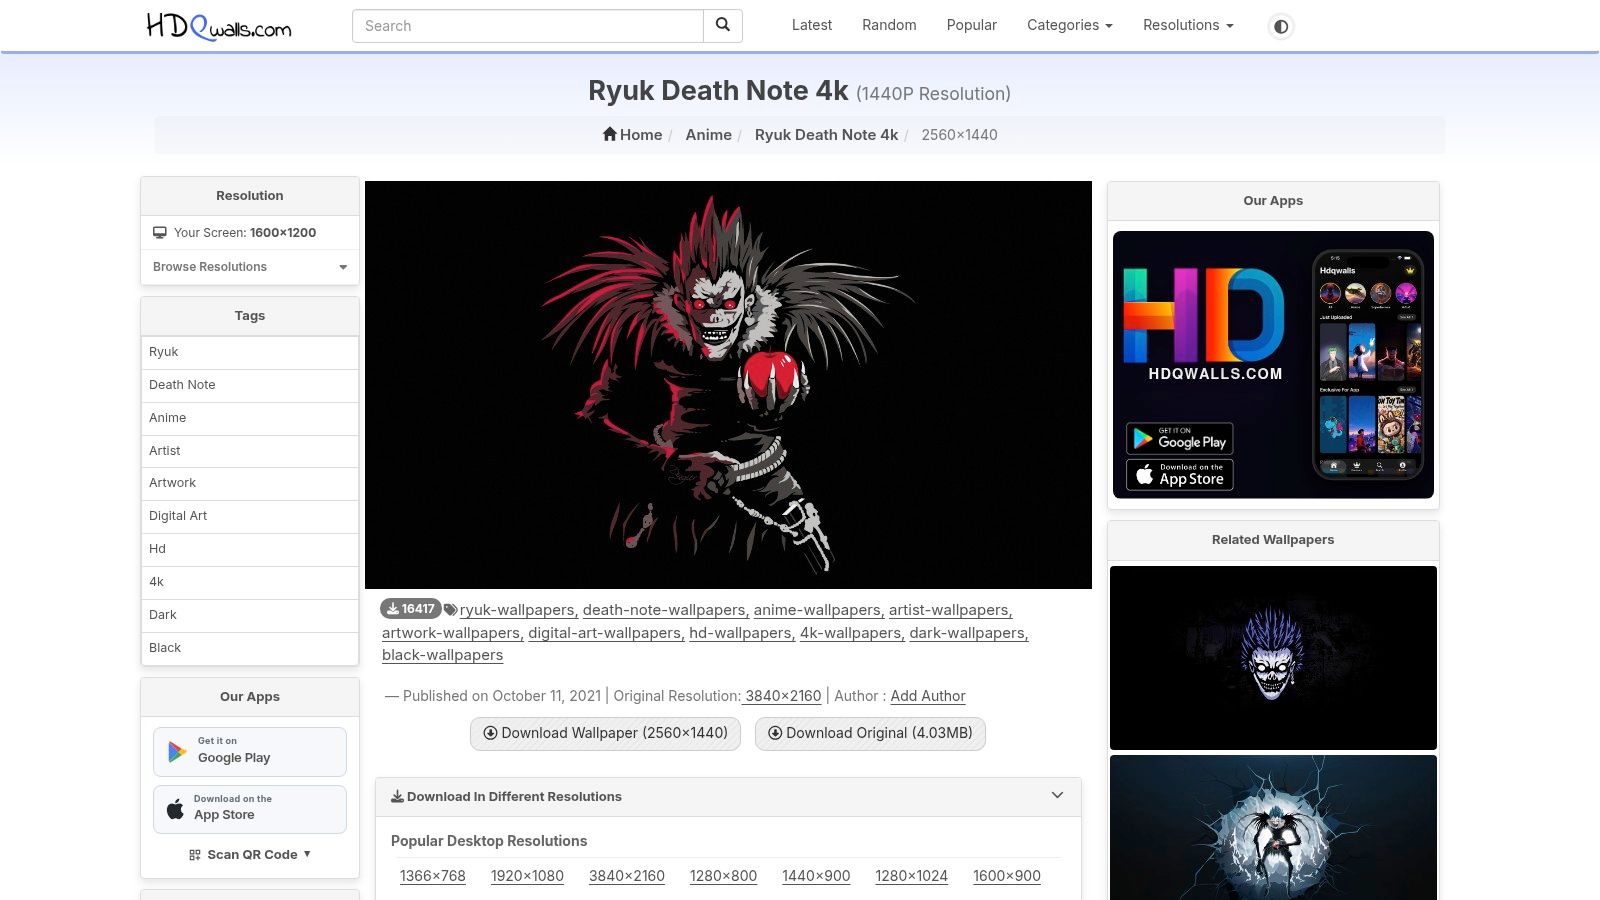Click the dark-wallpapers tag link

click(x=969, y=633)
